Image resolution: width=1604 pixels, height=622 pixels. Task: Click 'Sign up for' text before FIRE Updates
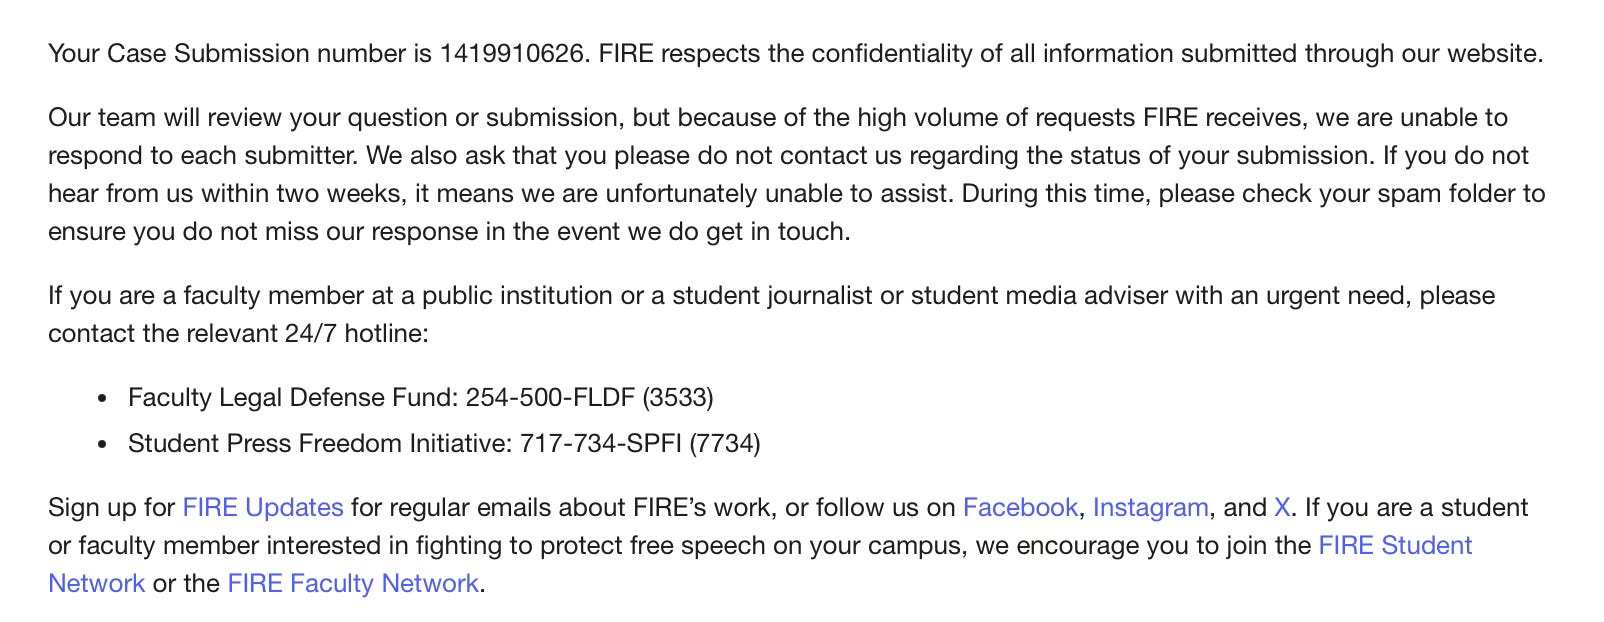[112, 508]
